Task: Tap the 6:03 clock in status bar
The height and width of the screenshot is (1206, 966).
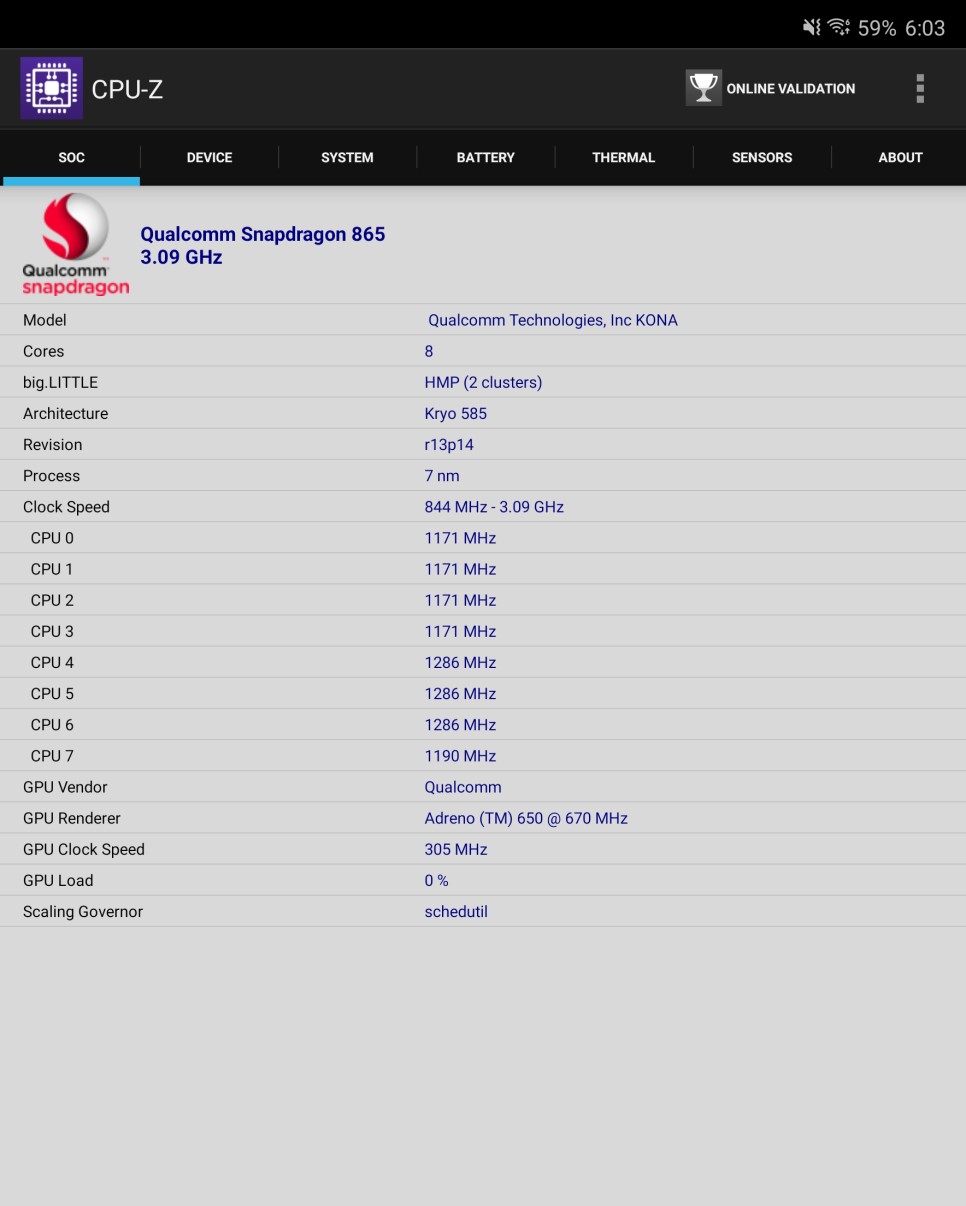Action: (x=925, y=28)
